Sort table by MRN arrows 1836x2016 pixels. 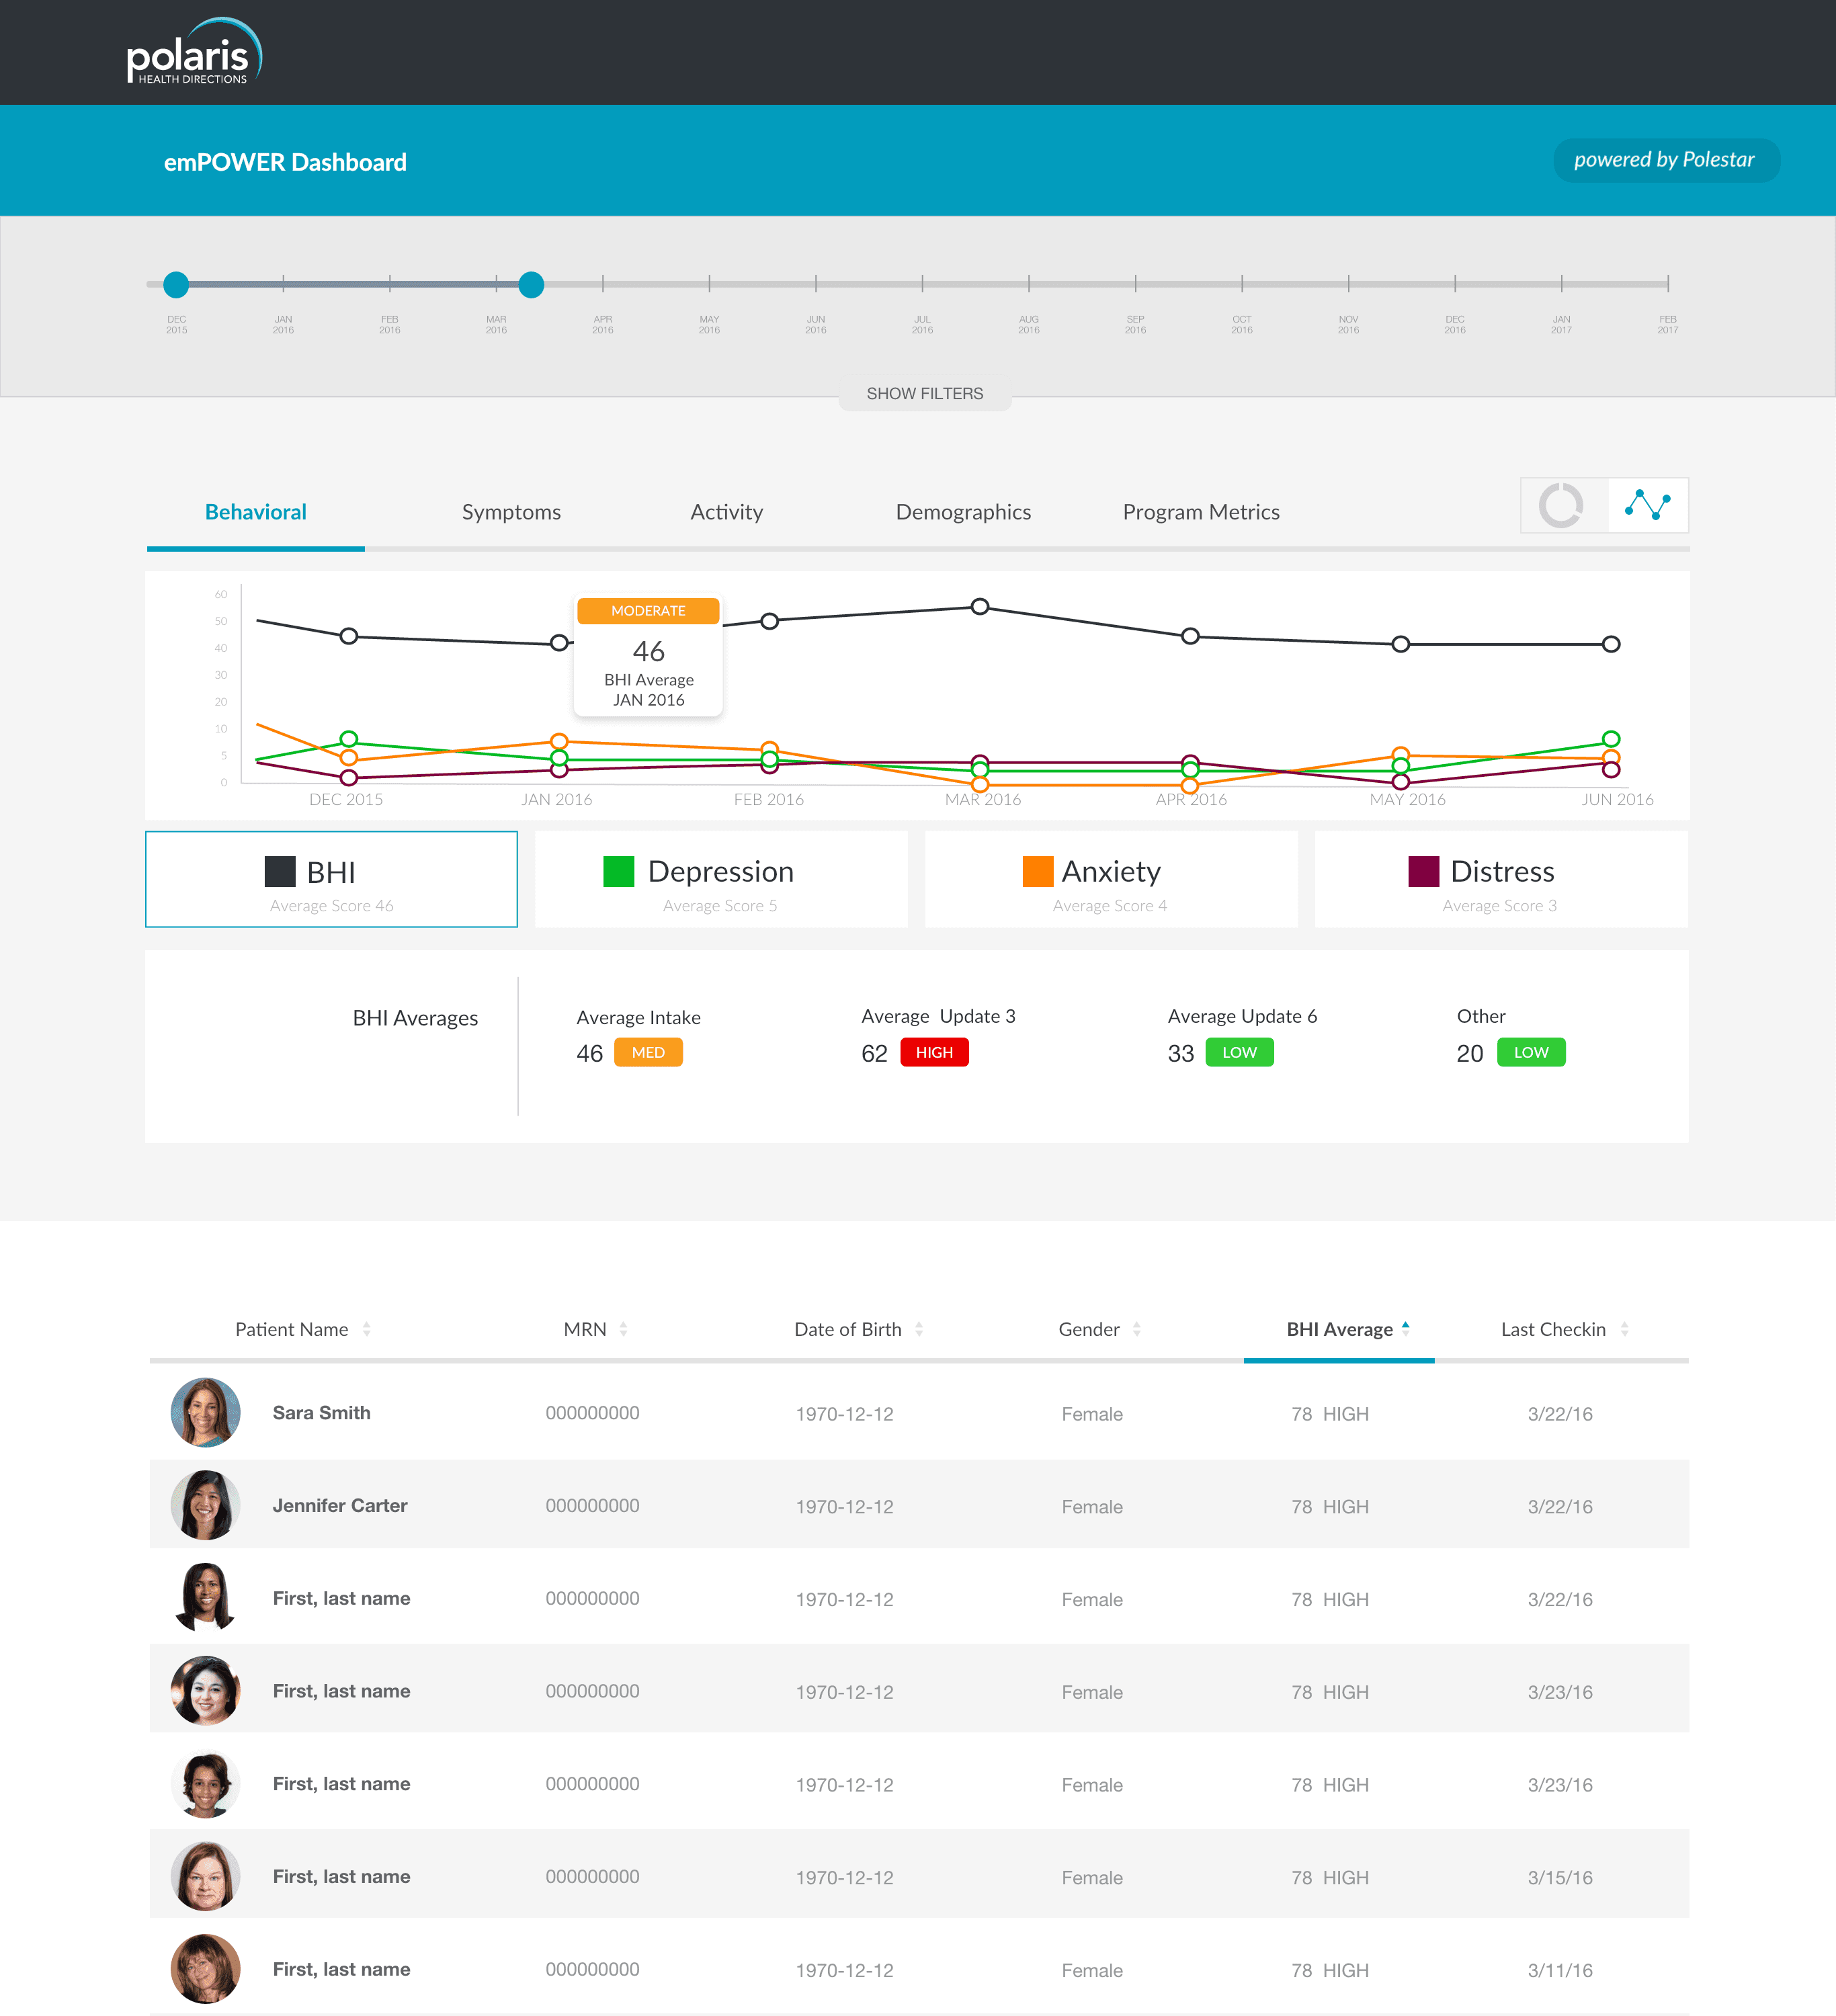coord(623,1329)
